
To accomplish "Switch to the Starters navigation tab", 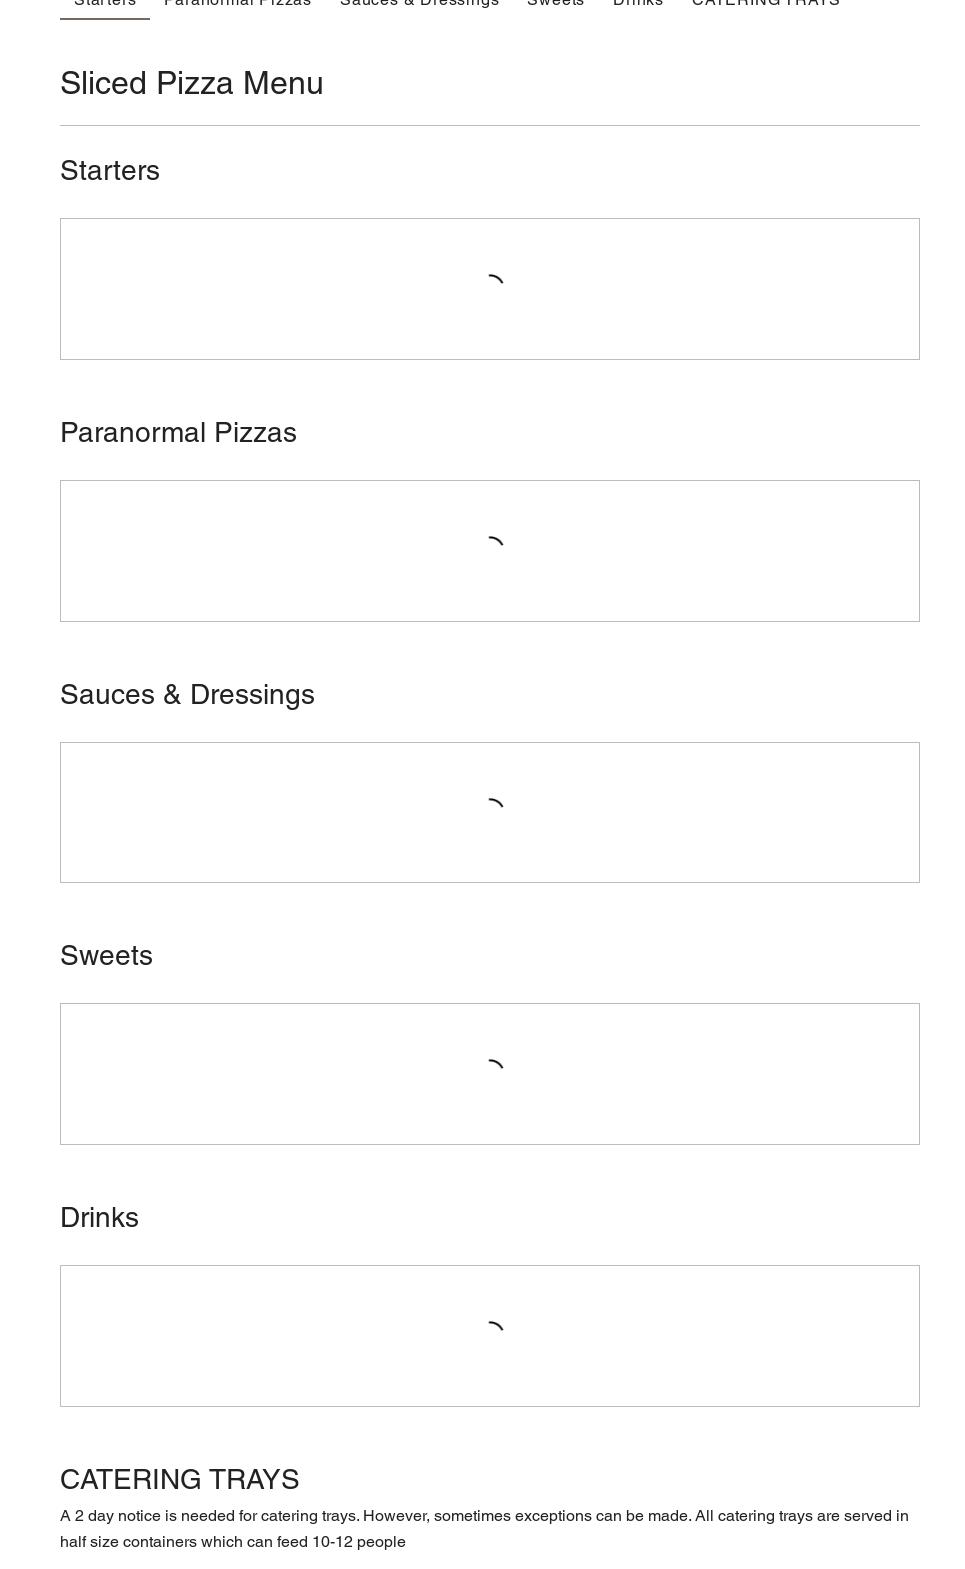I will pos(105,3).
